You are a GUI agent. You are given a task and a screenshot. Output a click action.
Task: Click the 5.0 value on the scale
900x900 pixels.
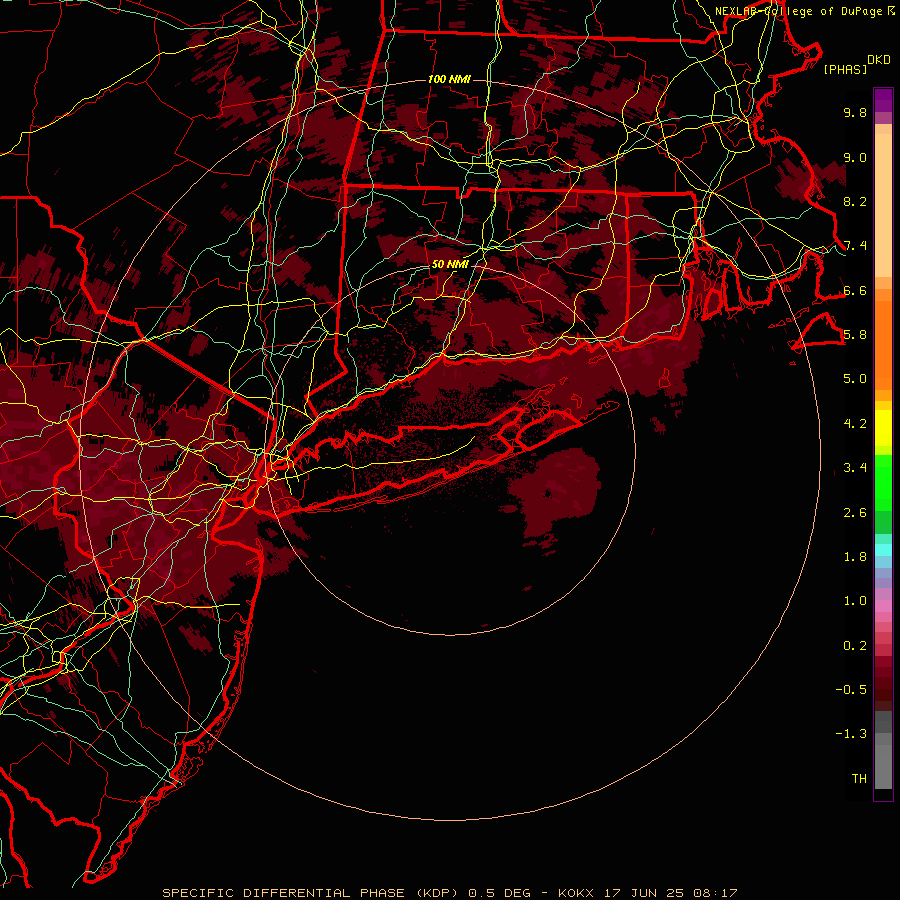[855, 379]
